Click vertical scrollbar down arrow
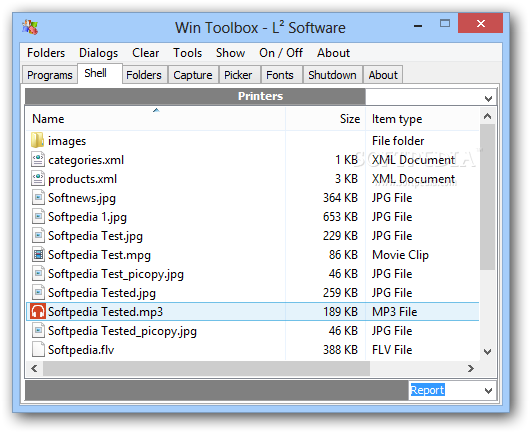Viewport: 530px width, 433px height. 487,352
